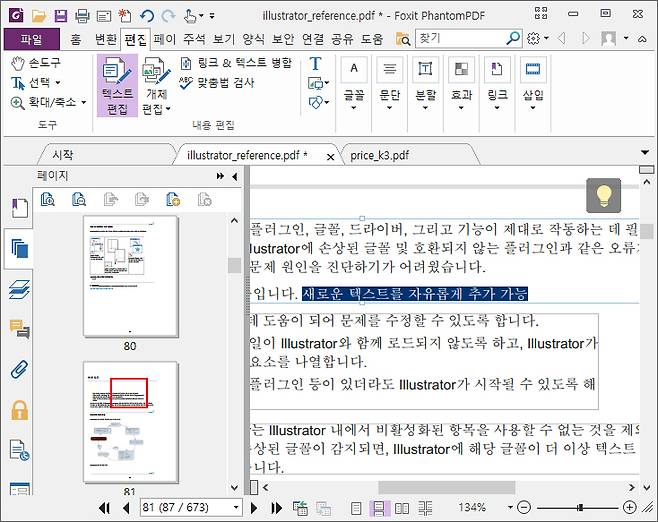Click the folder search icon beside 찾기
Screen dimensions: 658x522
(x=403, y=39)
